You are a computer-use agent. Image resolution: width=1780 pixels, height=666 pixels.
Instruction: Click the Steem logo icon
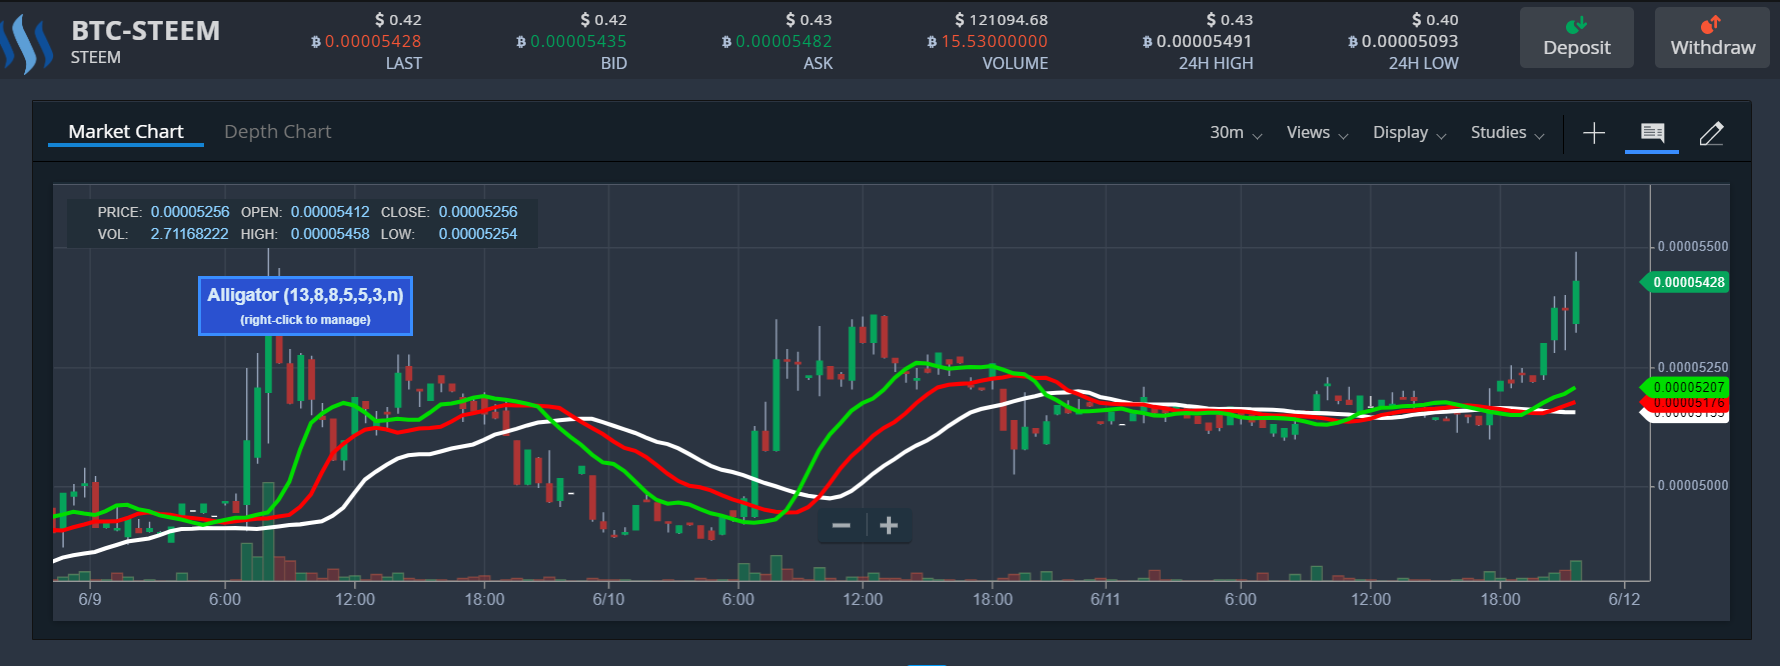pos(27,44)
